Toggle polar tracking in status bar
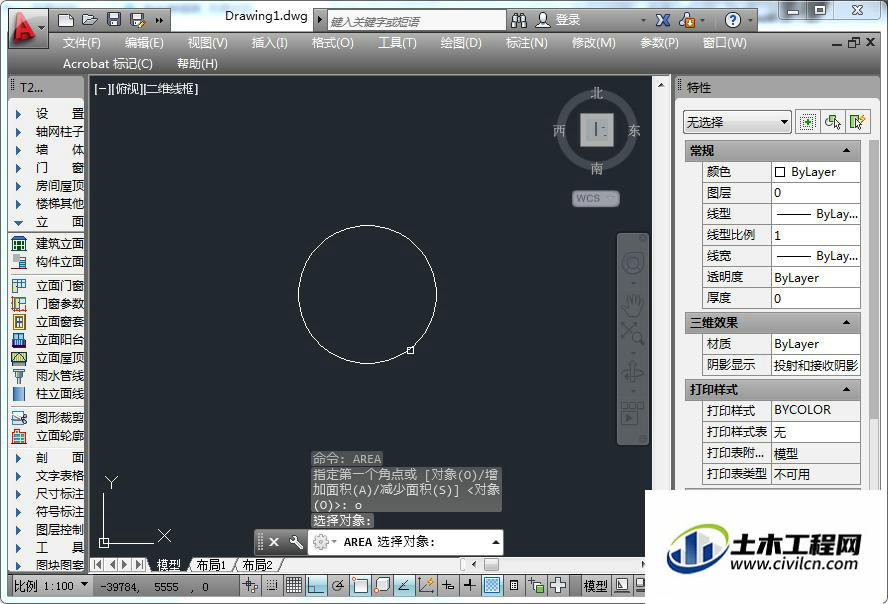This screenshot has width=888, height=604. 338,585
